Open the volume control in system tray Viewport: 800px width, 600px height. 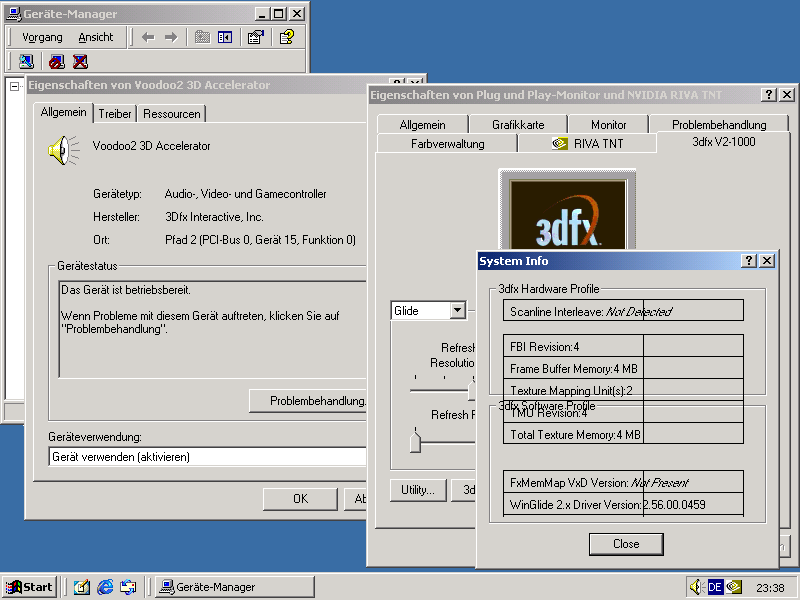coord(694,587)
